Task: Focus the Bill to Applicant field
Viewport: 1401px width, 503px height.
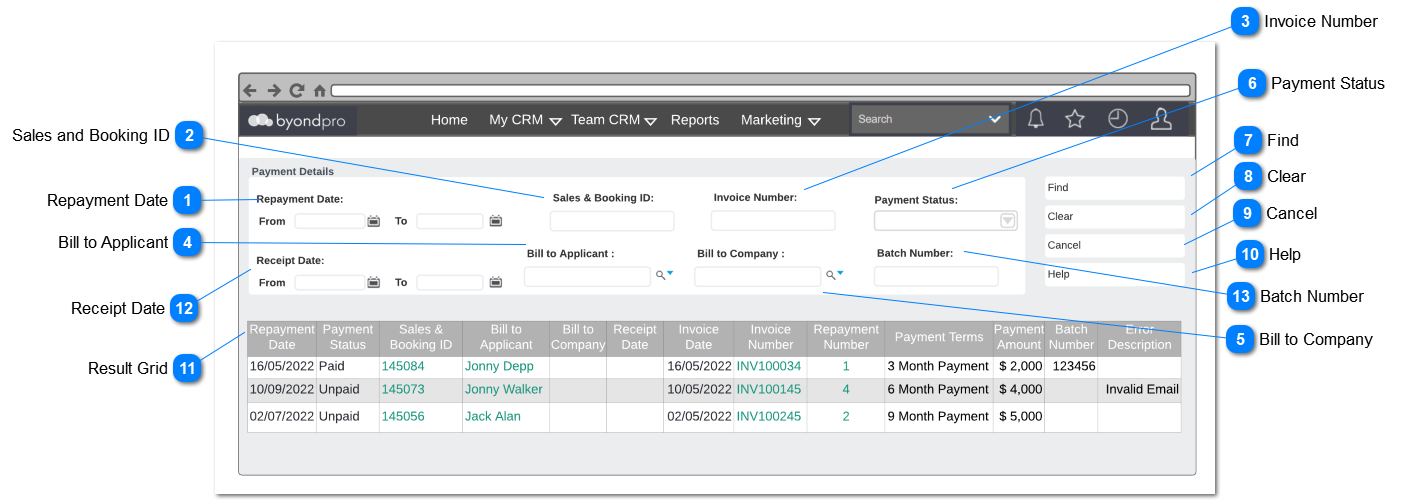Action: (587, 277)
